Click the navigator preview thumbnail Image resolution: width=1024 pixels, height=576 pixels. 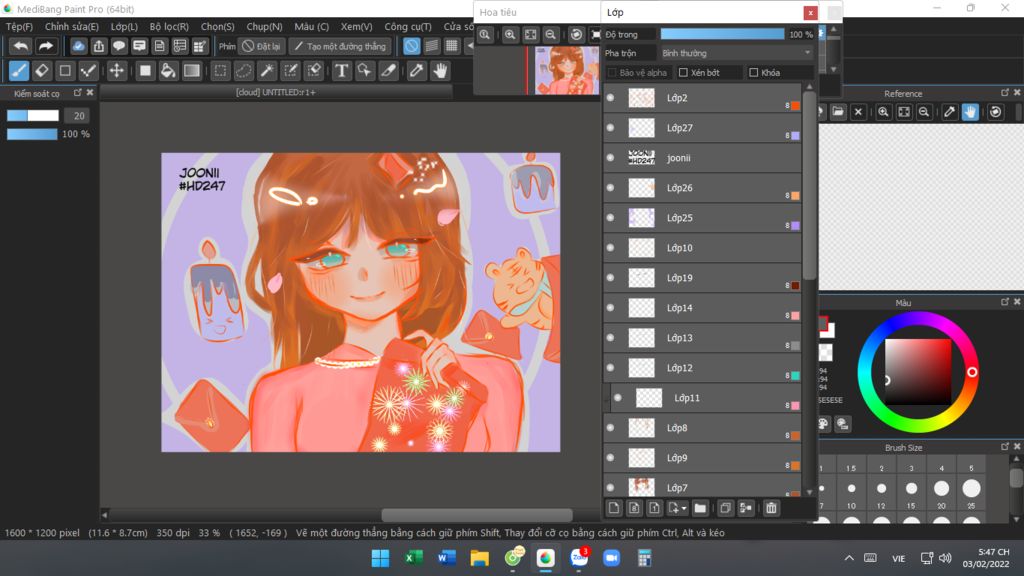[x=567, y=71]
